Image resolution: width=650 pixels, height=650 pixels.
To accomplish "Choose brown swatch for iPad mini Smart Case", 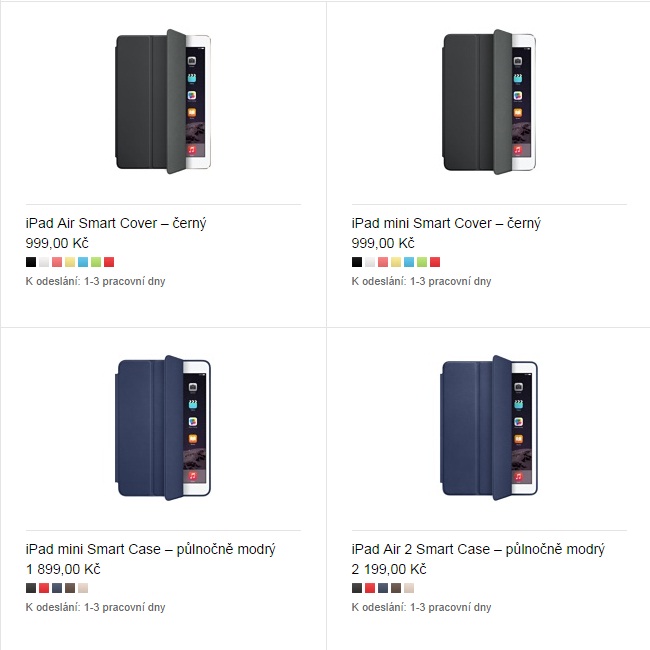I will [70, 588].
